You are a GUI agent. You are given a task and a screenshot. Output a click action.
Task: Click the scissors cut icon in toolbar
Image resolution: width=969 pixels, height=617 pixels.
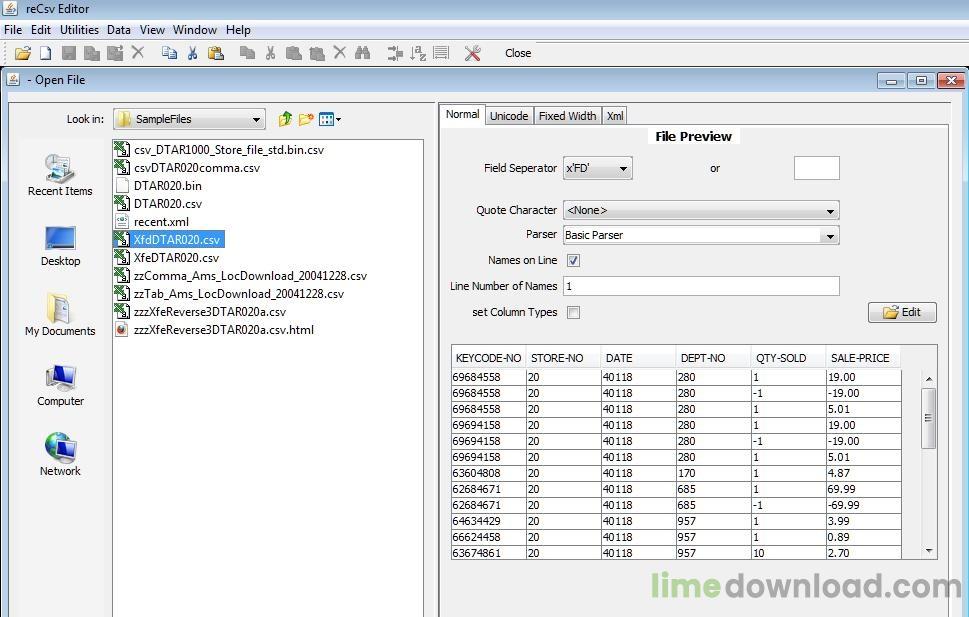[192, 53]
